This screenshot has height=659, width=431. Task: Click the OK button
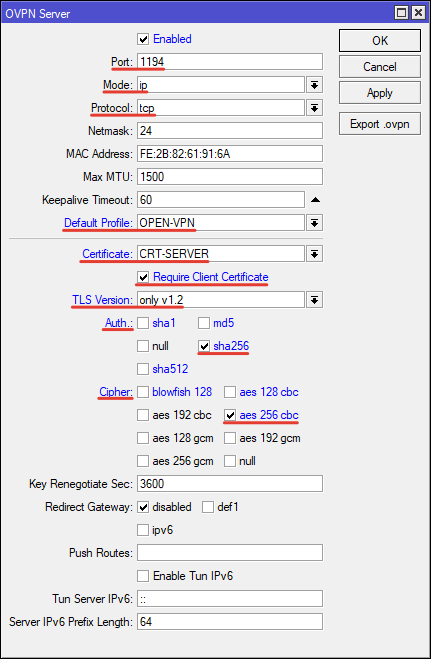pos(380,41)
